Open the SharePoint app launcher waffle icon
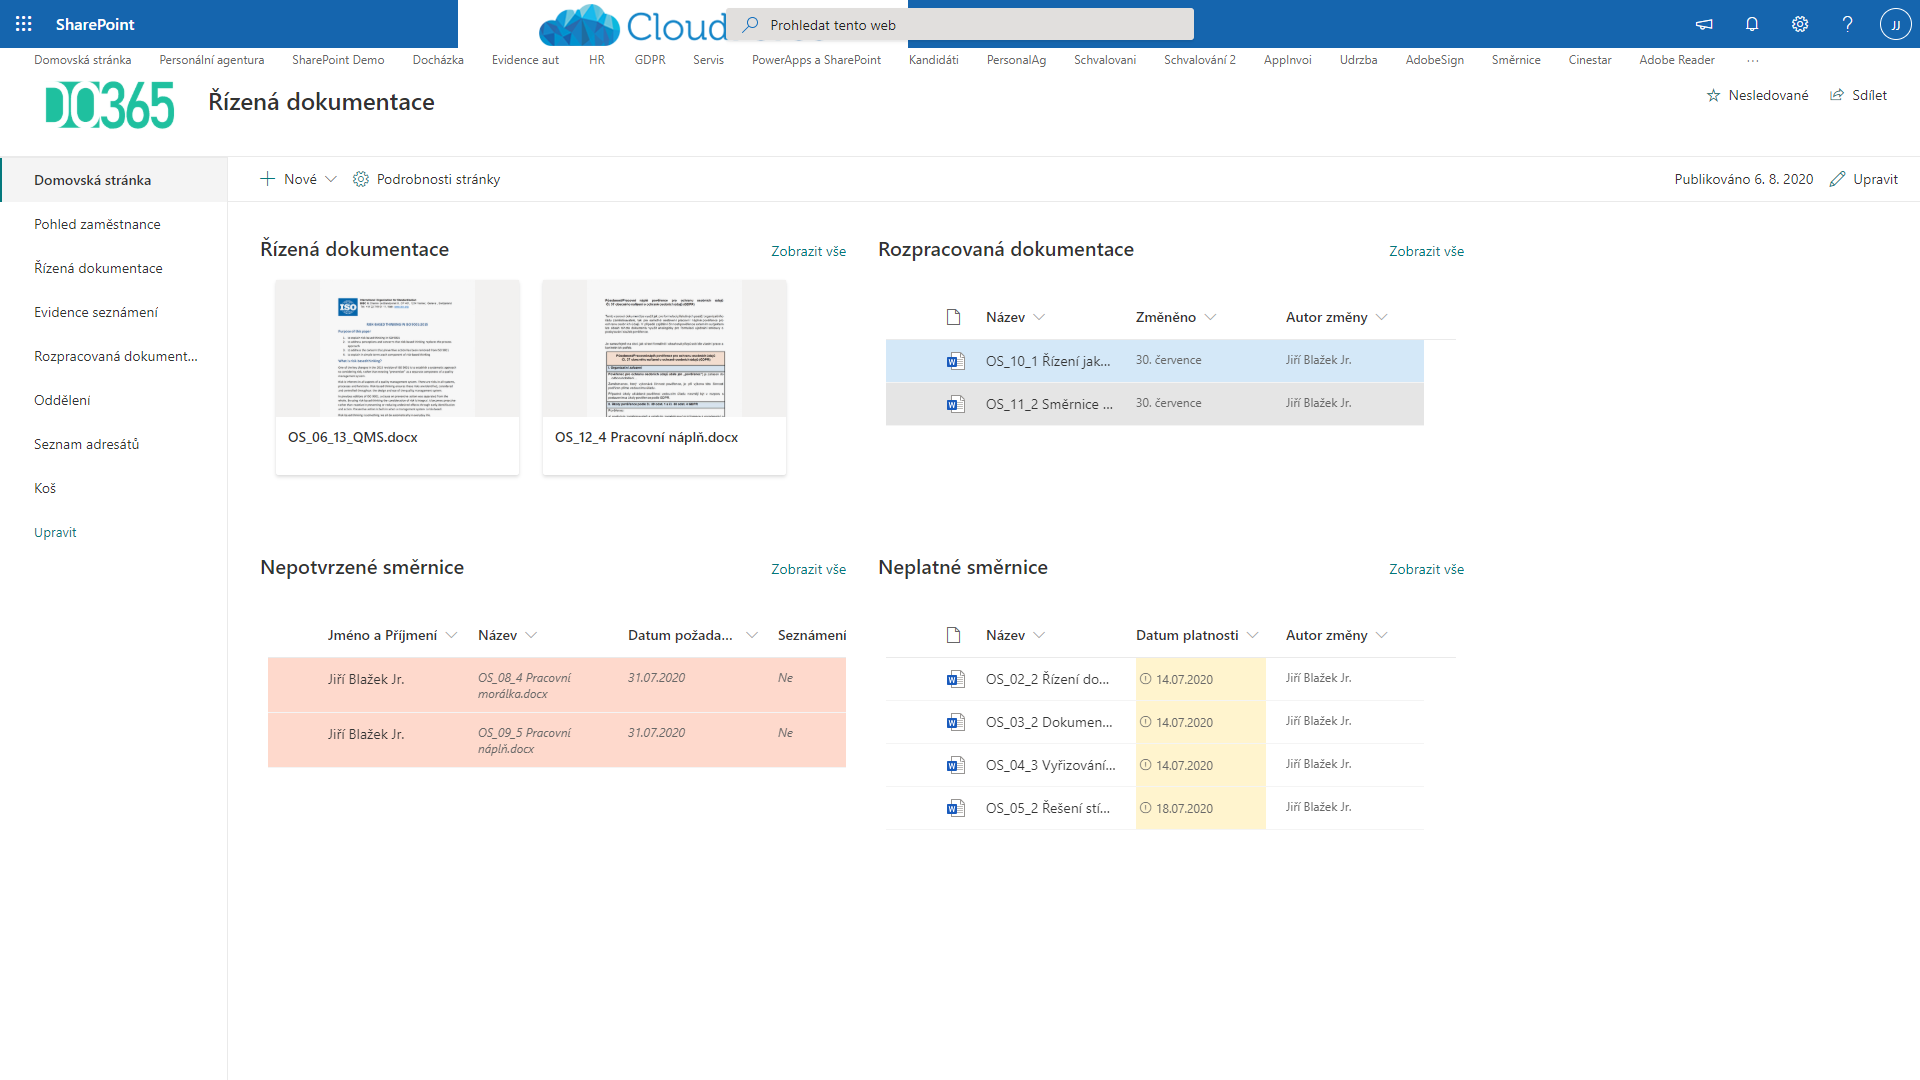Viewport: 1920px width, 1080px height. coord(24,24)
